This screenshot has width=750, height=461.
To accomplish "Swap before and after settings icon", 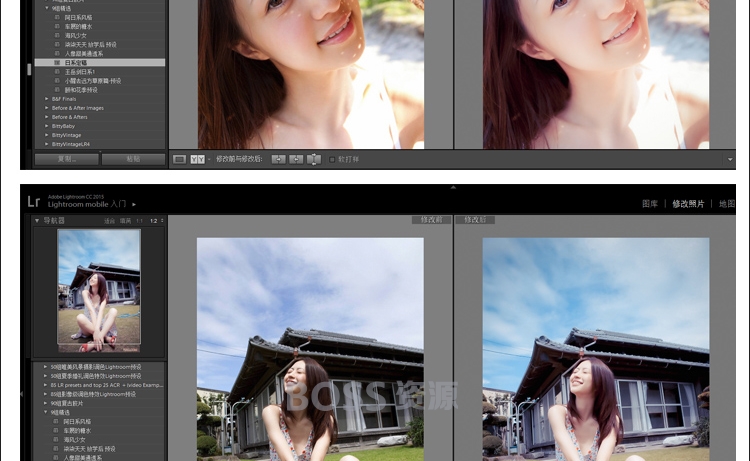I will pyautogui.click(x=314, y=159).
